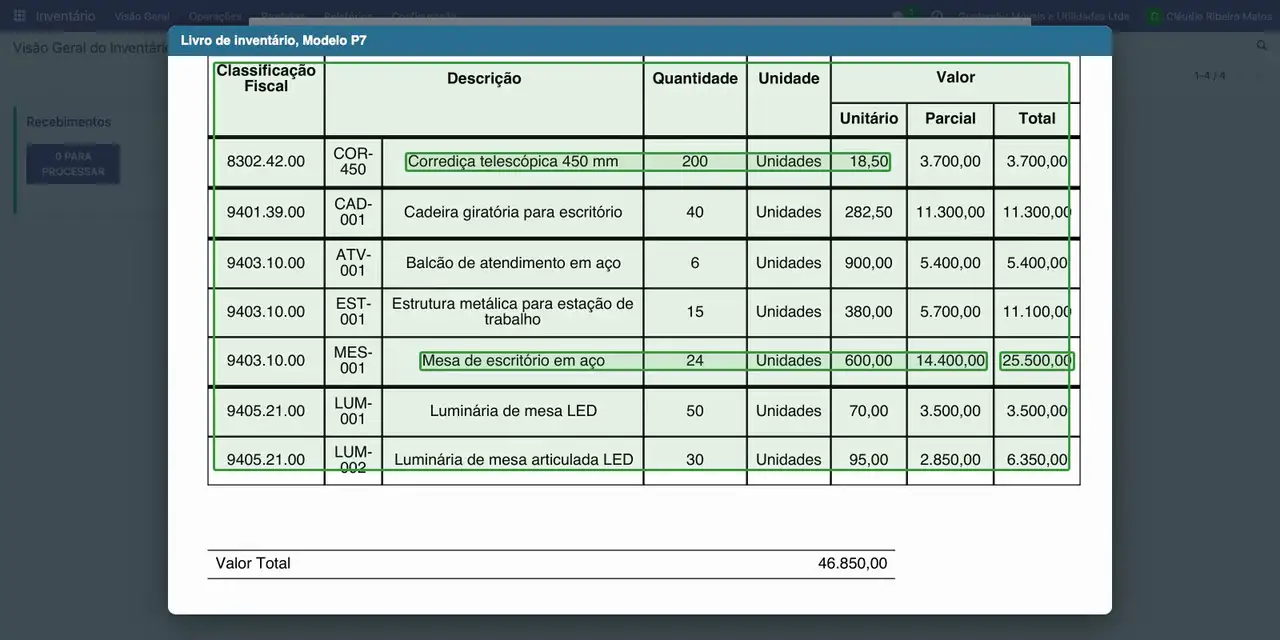1280x640 pixels.
Task: Click quantity 24 in the Mesa row
Action: tap(695, 361)
